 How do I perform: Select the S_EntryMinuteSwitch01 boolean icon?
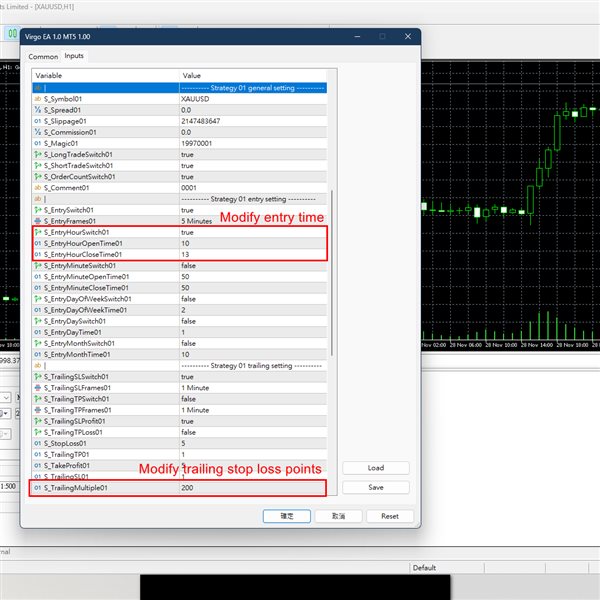point(38,265)
